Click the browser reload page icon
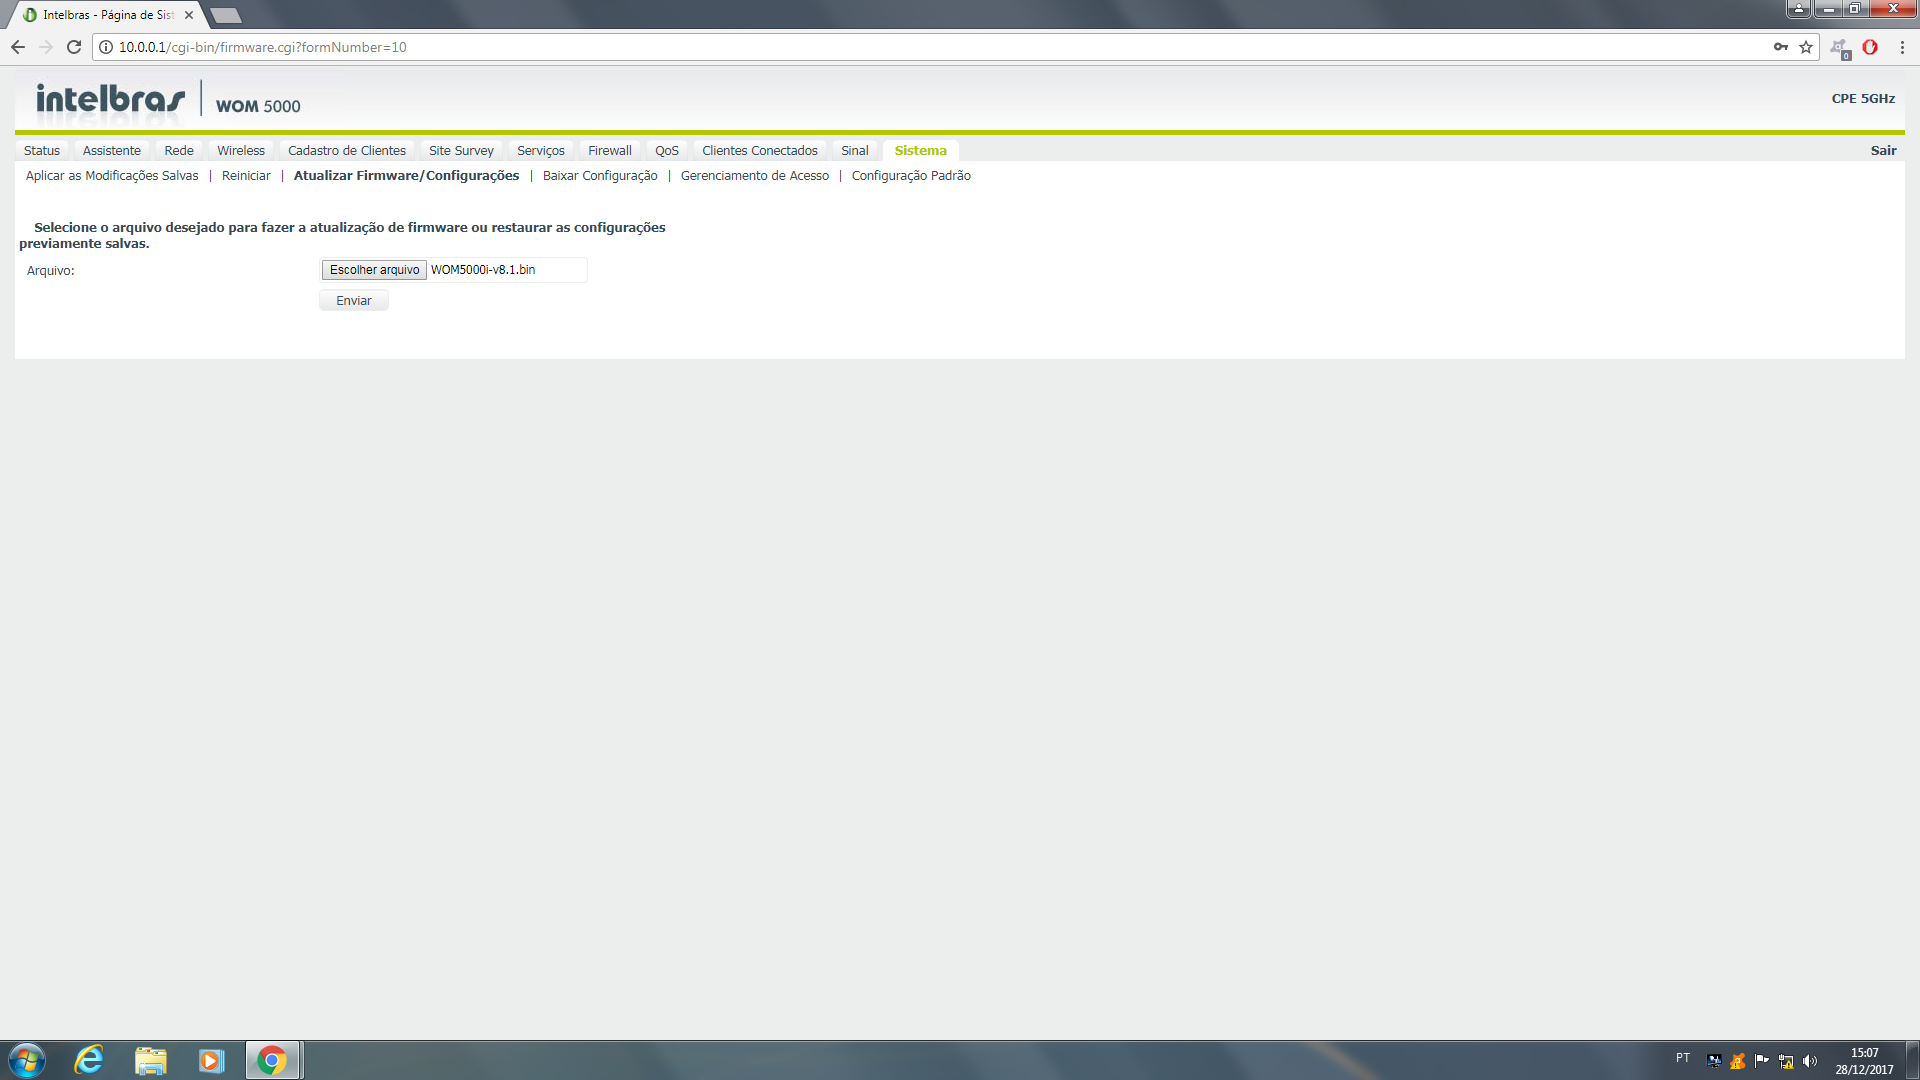The width and height of the screenshot is (1920, 1080). pyautogui.click(x=74, y=47)
